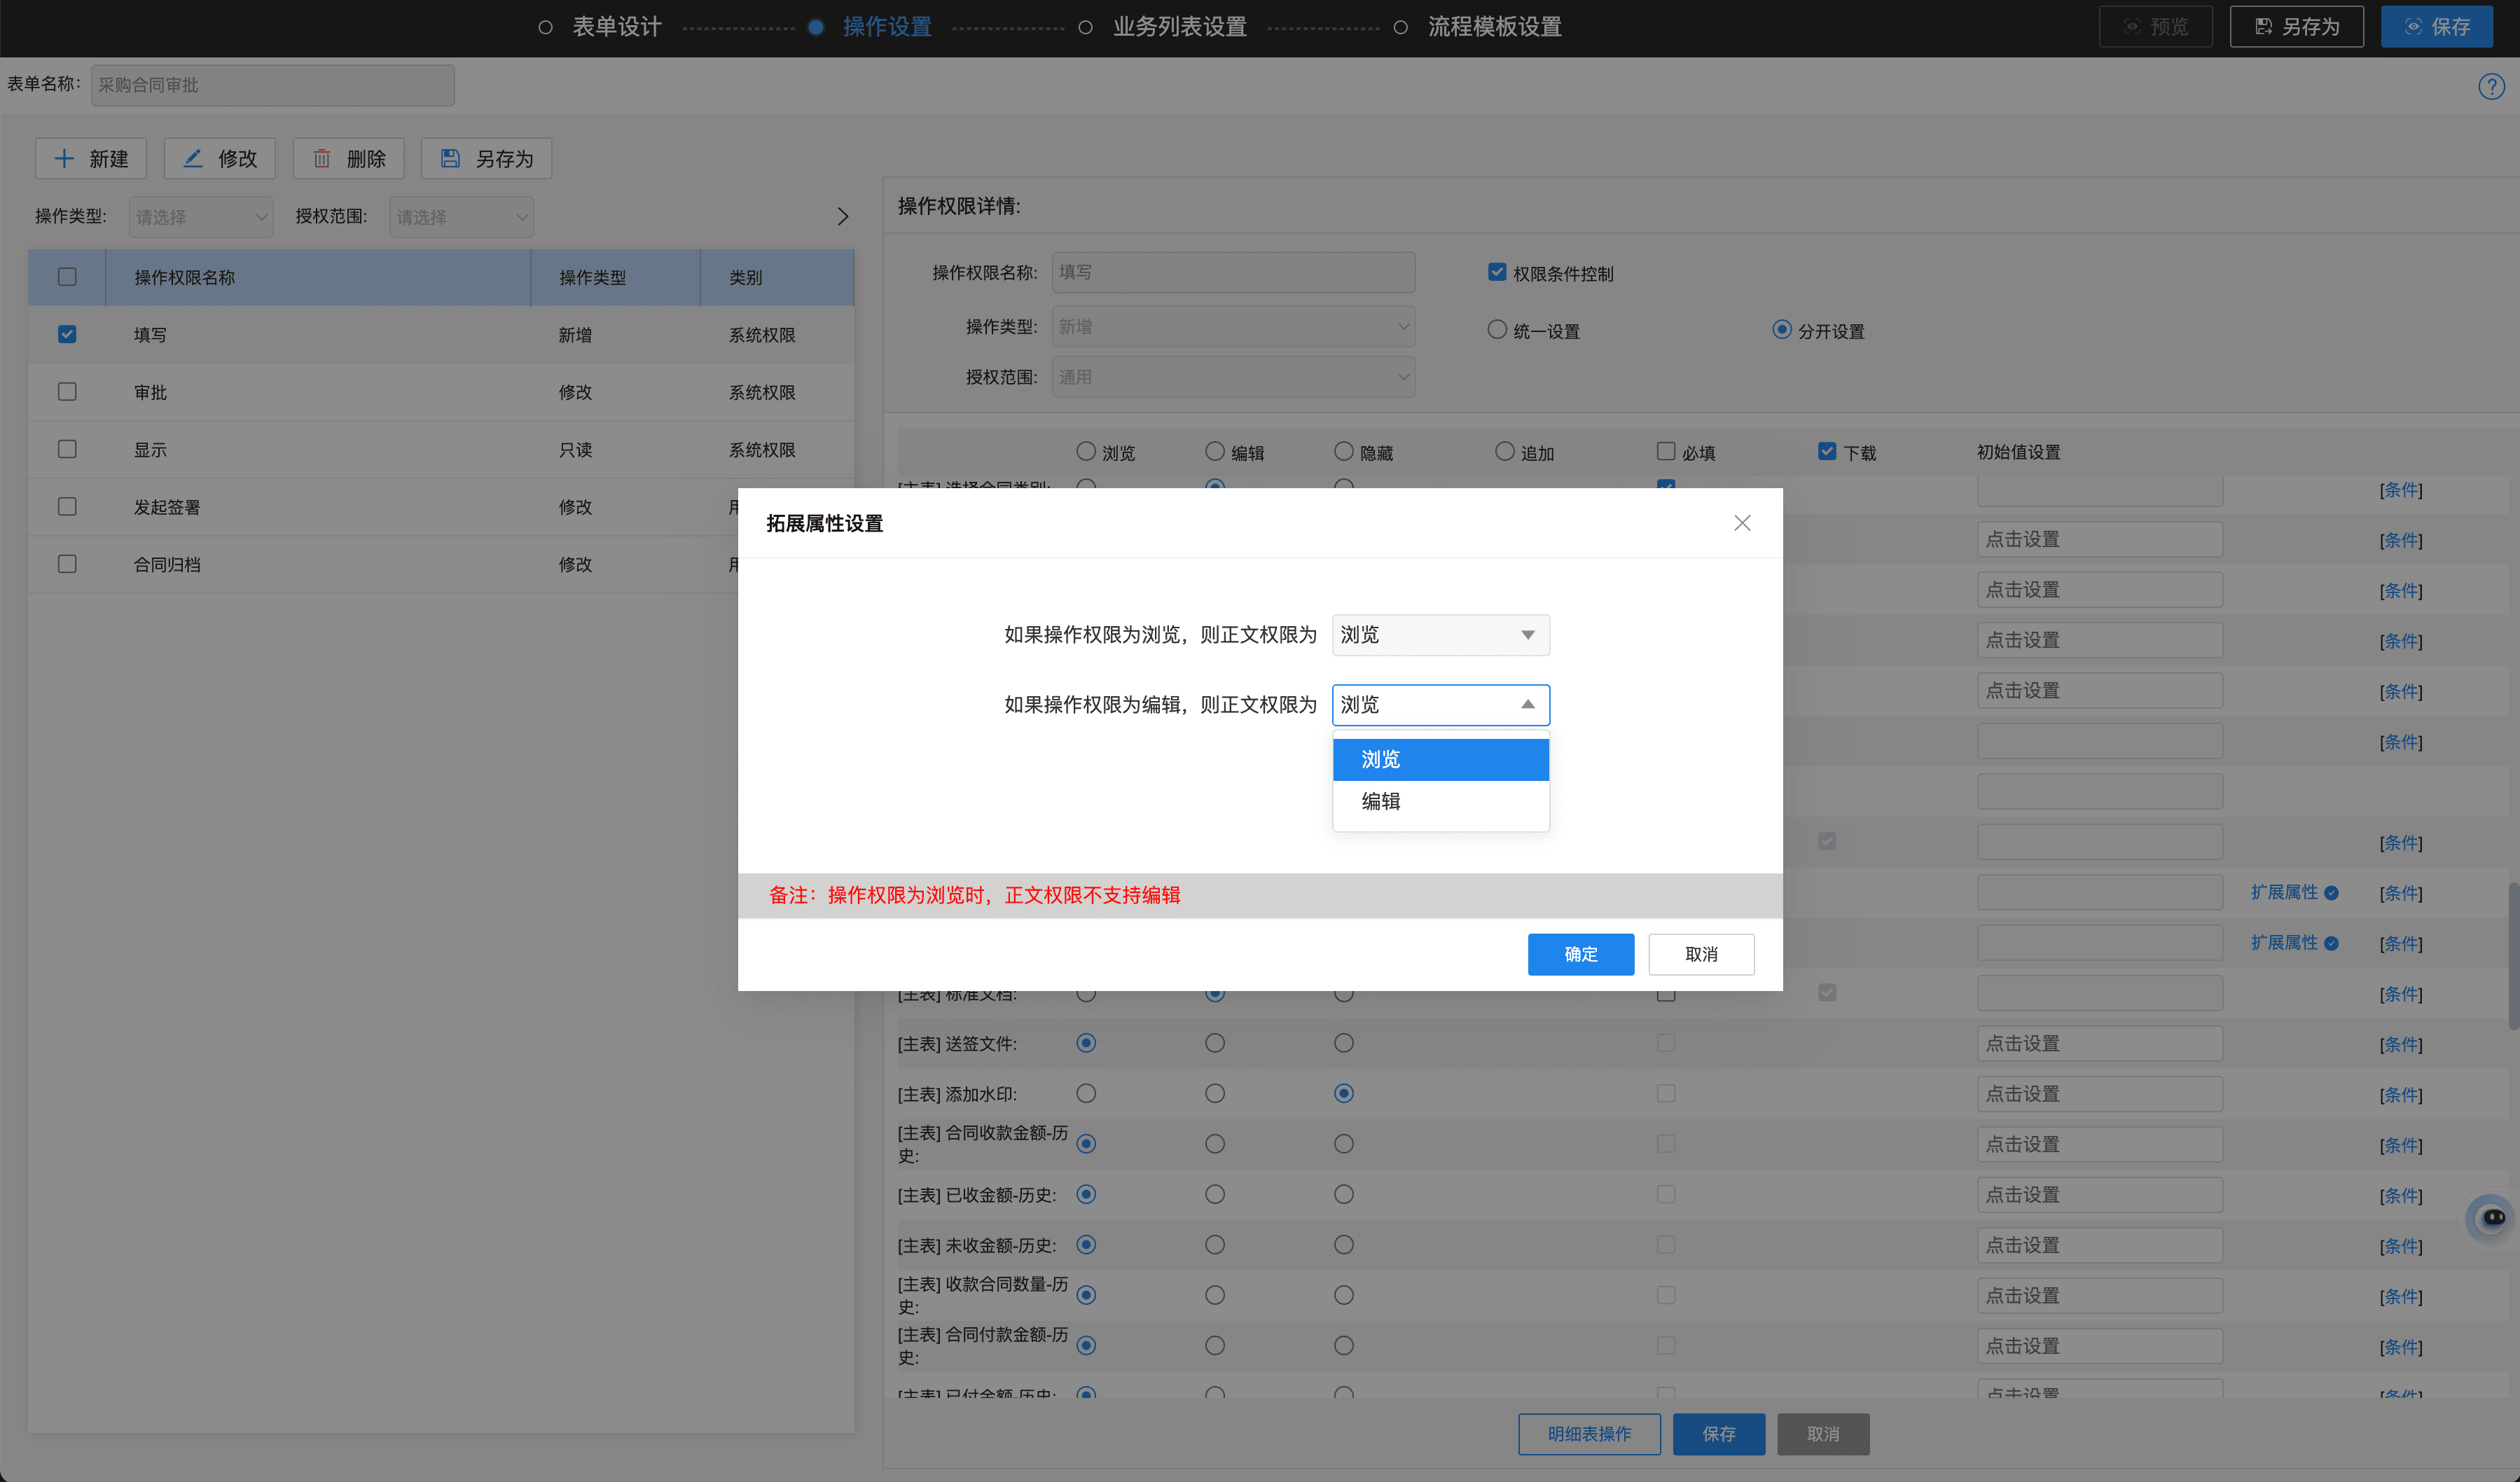The height and width of the screenshot is (1482, 2520).
Task: Click the top right 保存 button
Action: pos(2436,27)
